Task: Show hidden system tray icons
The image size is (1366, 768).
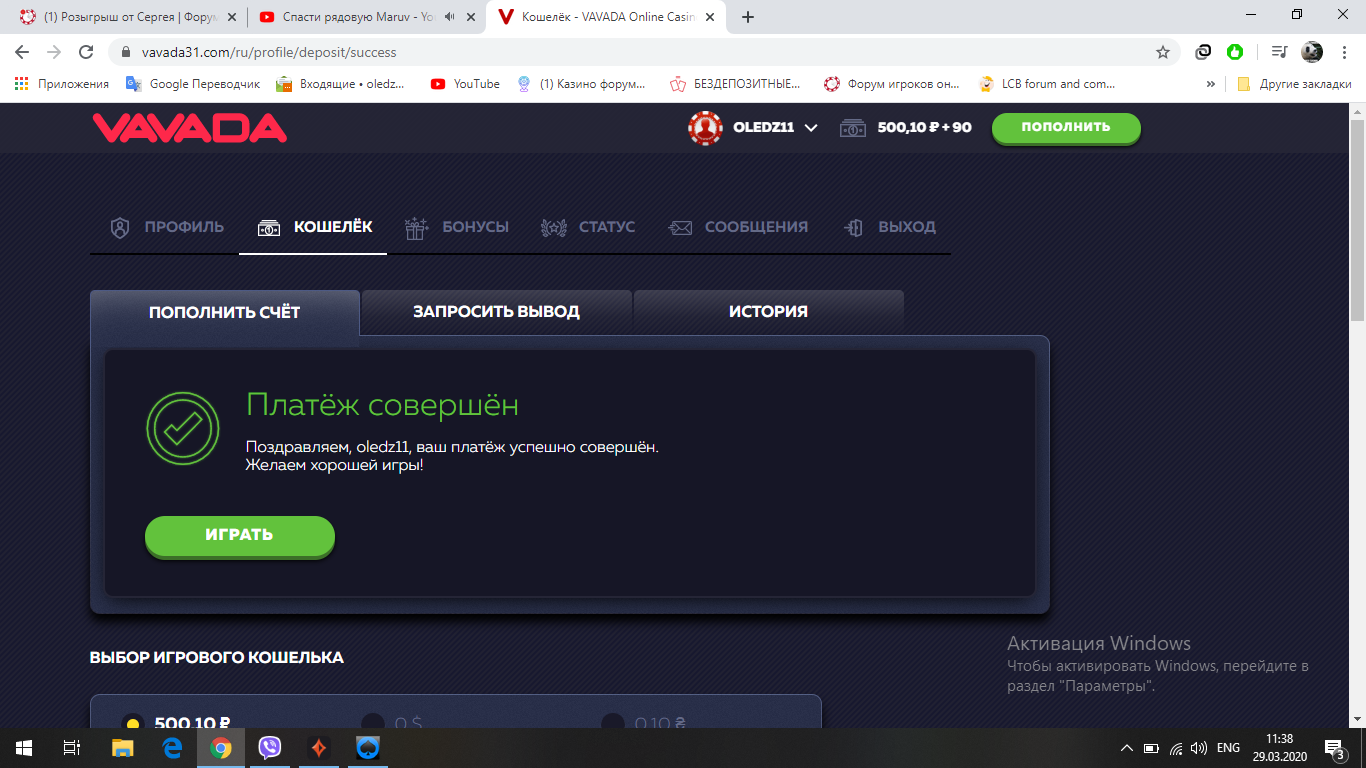Action: coord(1127,748)
